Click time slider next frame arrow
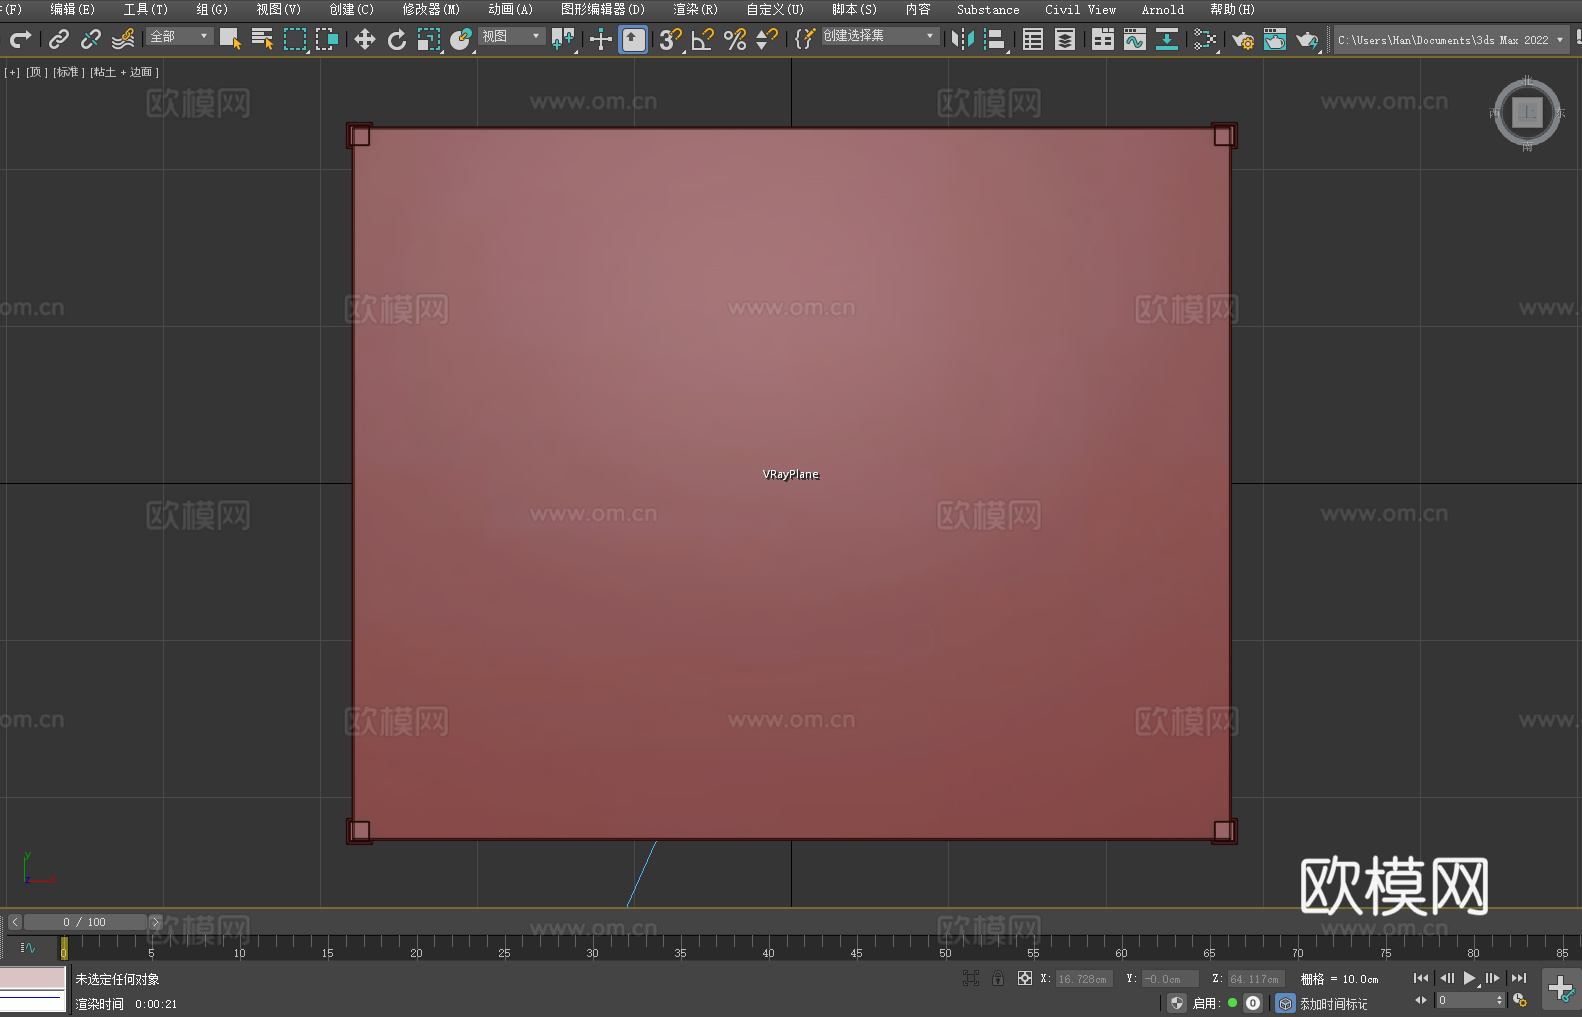 (x=155, y=922)
